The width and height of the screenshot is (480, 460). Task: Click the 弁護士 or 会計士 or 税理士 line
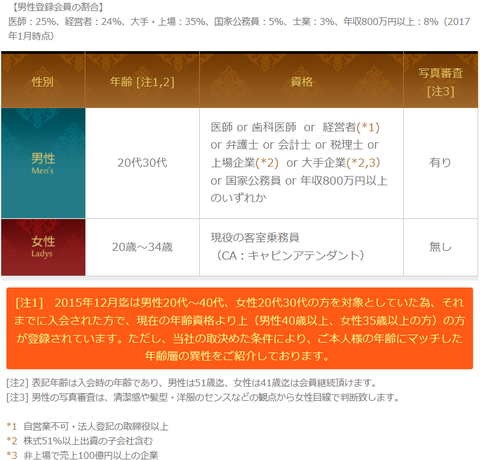tap(295, 145)
